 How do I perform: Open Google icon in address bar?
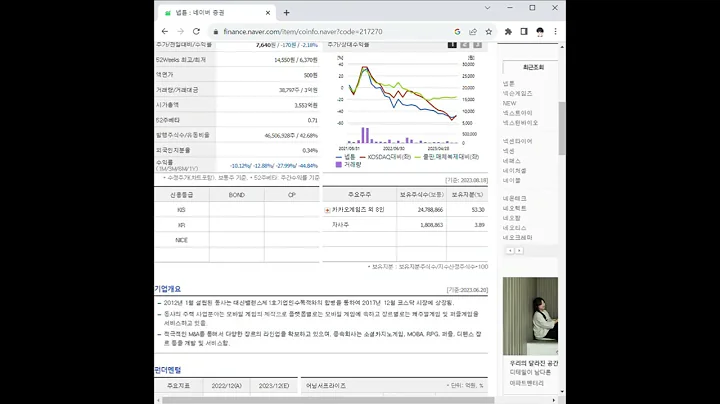[x=457, y=32]
